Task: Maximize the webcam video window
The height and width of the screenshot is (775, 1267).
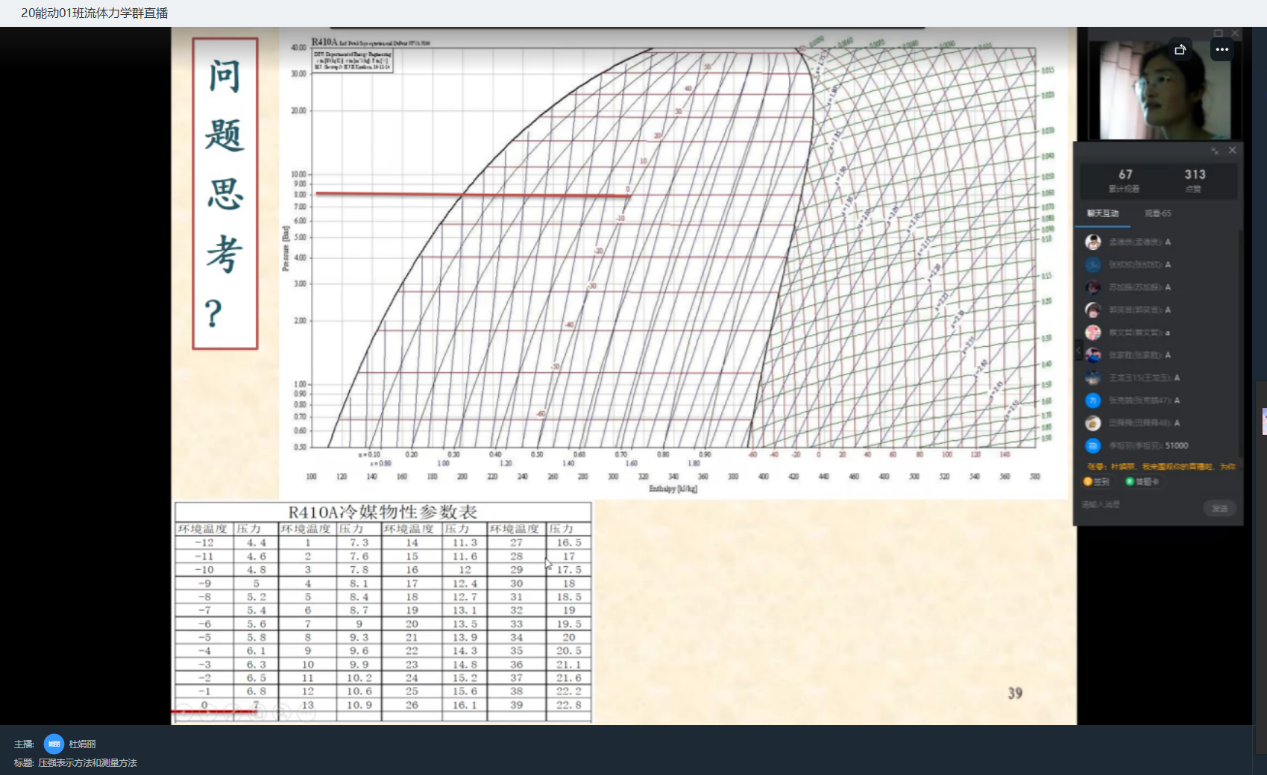Action: [1218, 33]
